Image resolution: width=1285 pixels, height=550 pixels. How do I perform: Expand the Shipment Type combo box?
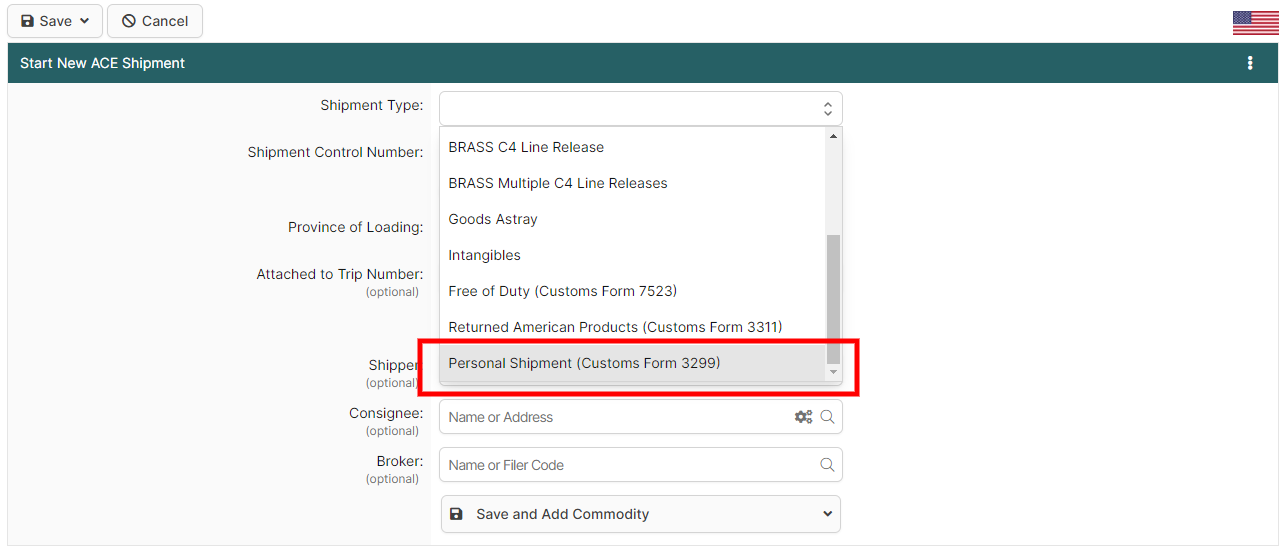pyautogui.click(x=640, y=108)
